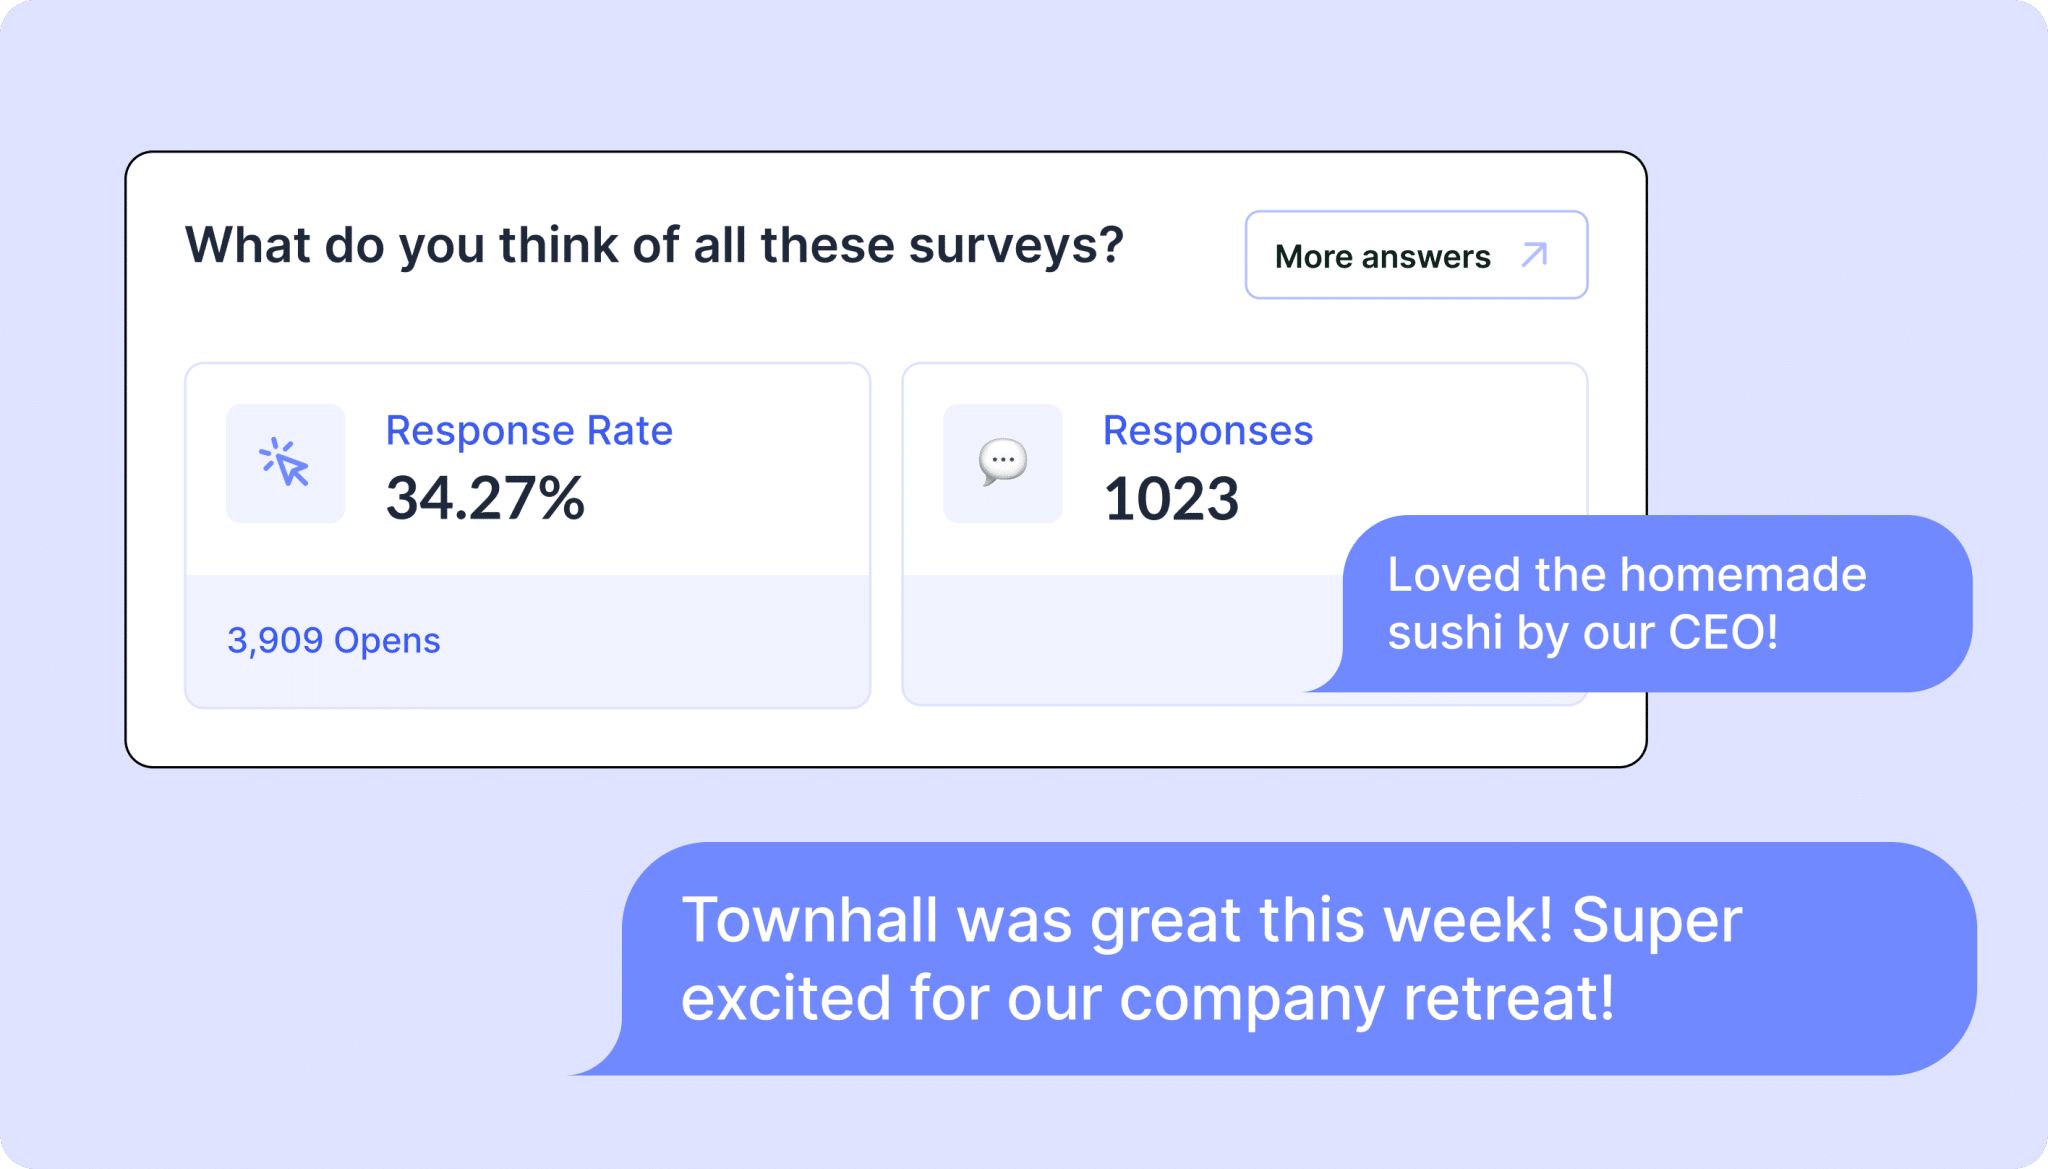
Task: Open the More answers button
Action: click(1416, 255)
